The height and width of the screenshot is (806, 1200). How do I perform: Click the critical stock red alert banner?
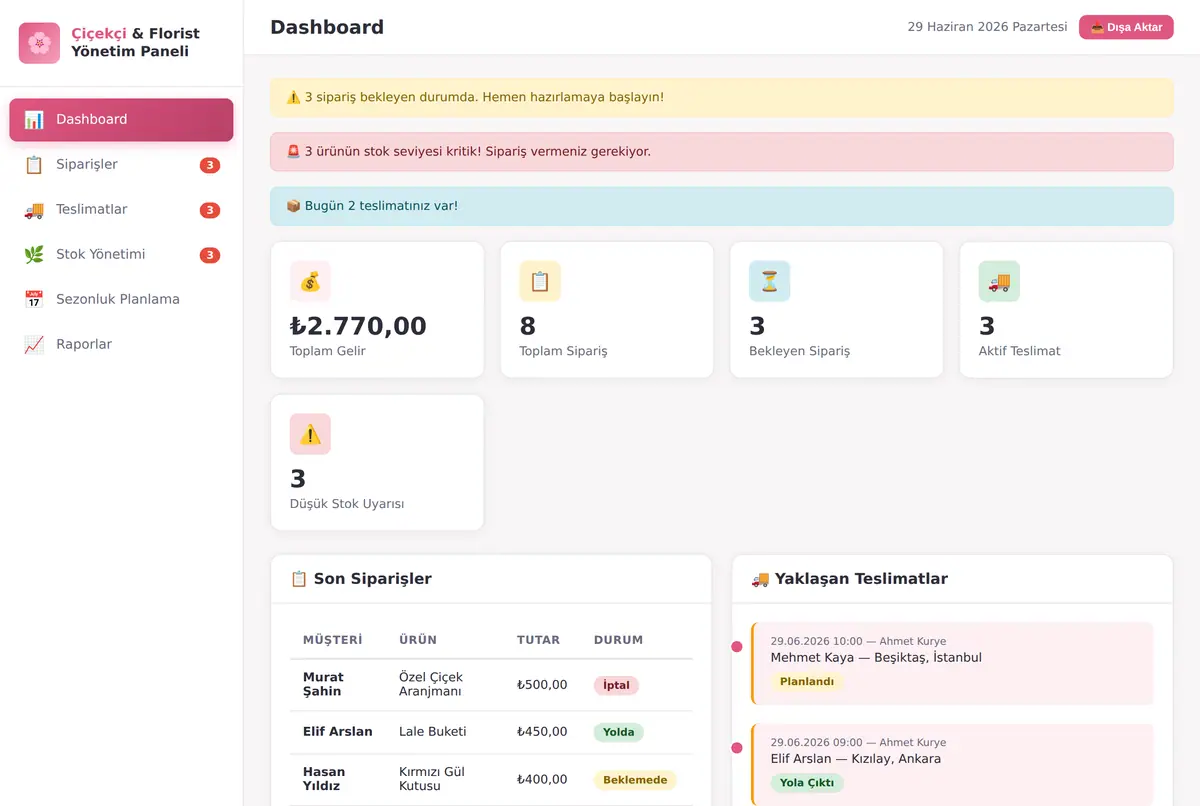coord(722,152)
